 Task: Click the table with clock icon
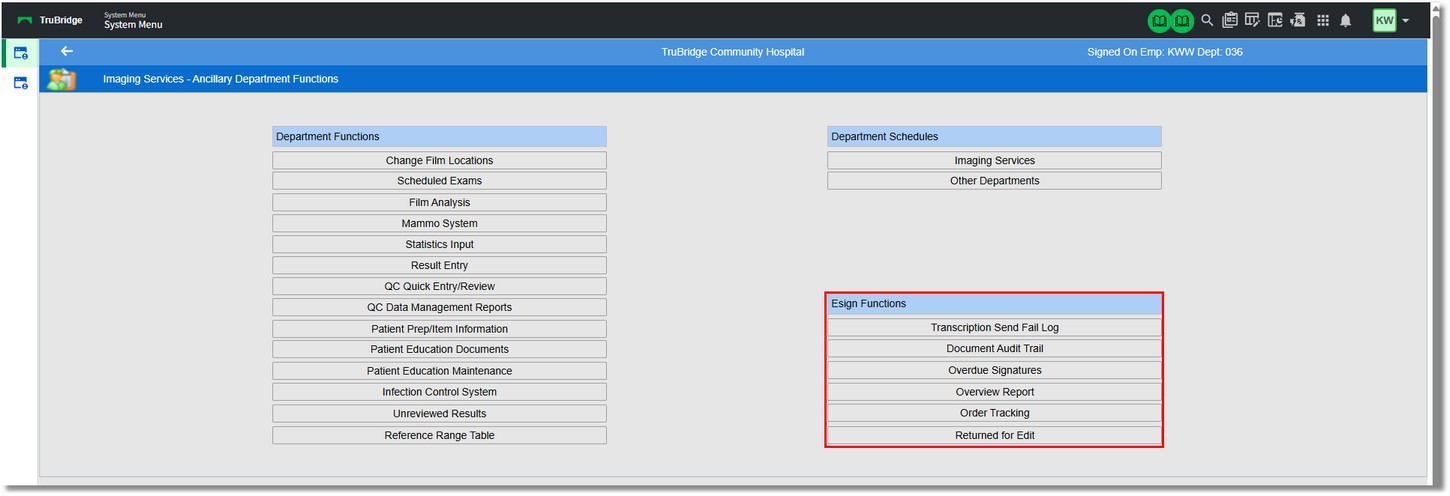[1275, 20]
